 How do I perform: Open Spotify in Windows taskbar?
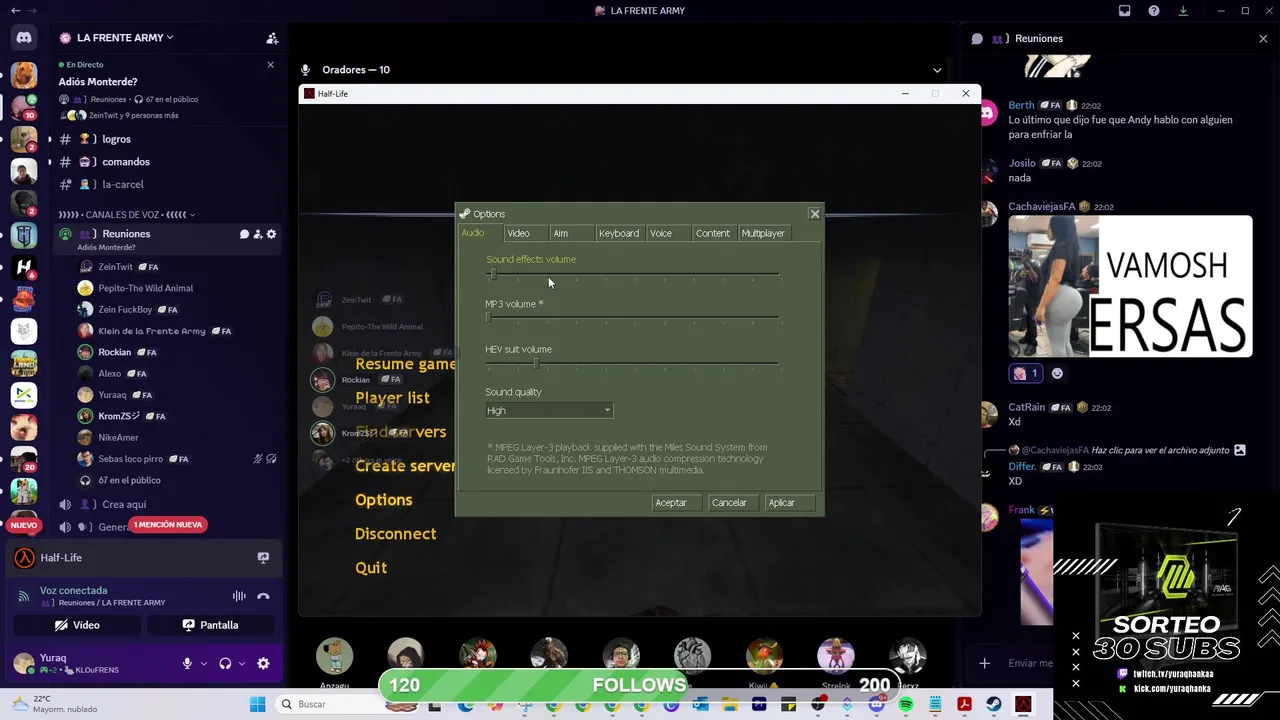[x=906, y=704]
